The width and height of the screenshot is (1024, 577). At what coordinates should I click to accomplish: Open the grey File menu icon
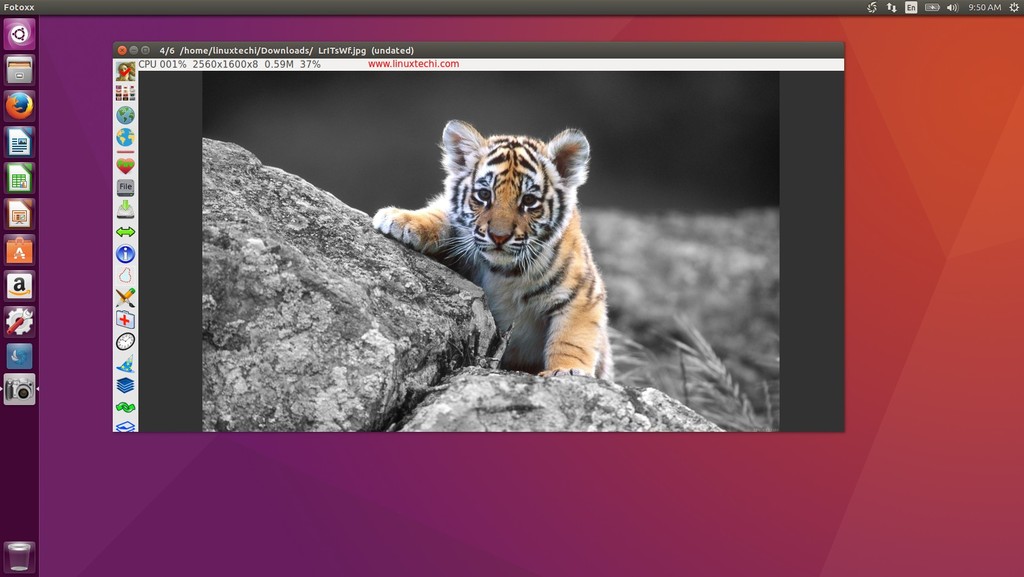125,187
